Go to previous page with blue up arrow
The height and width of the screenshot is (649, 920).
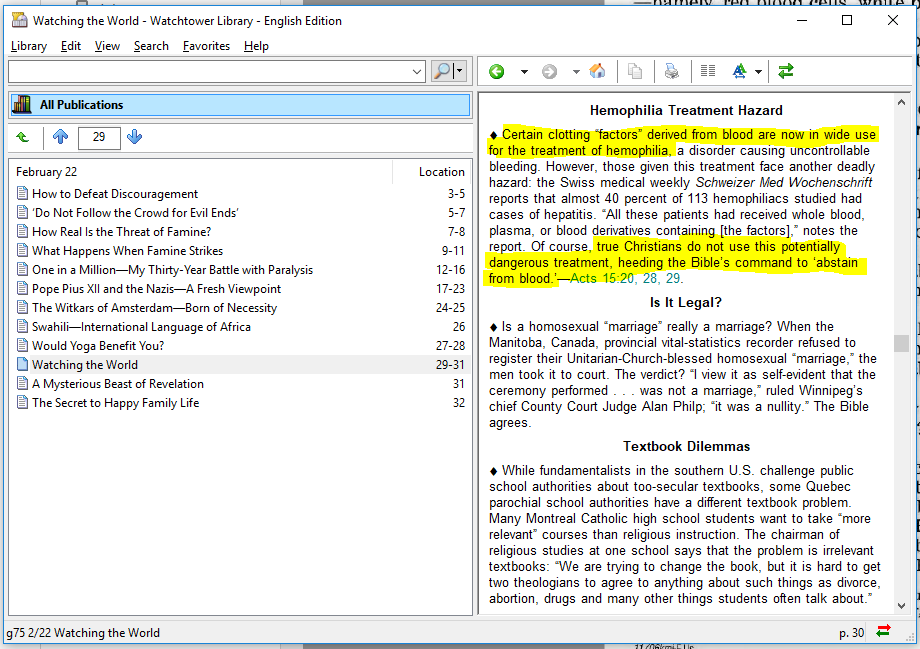(61, 137)
